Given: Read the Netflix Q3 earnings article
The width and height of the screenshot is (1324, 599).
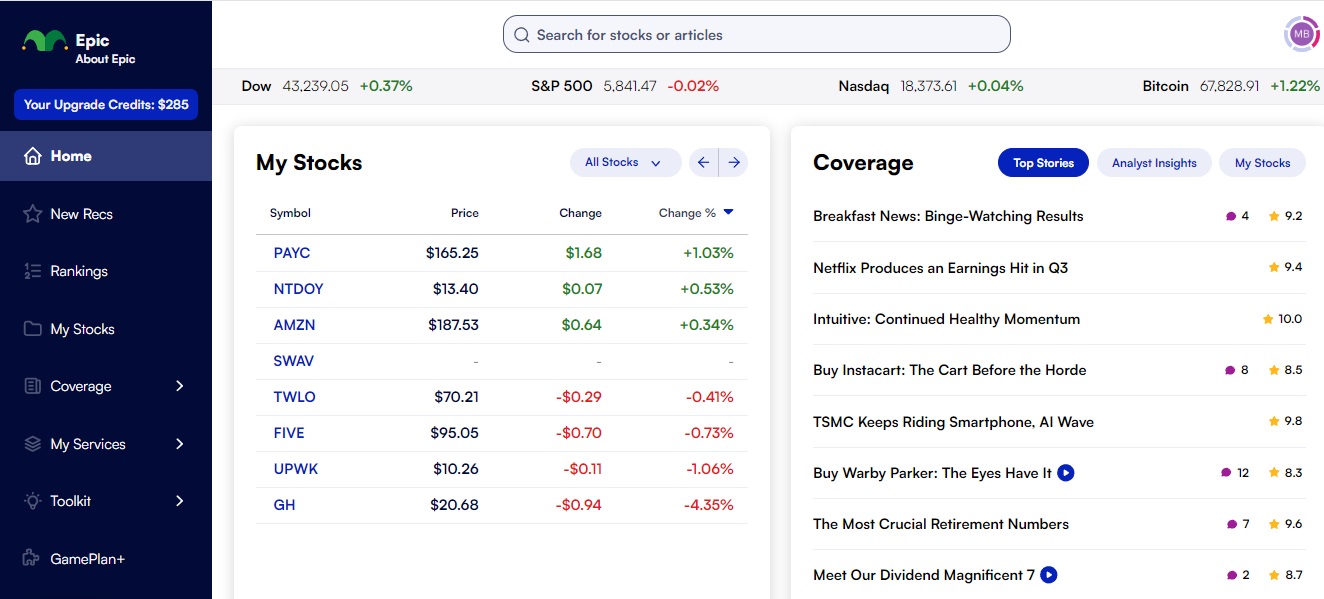Looking at the screenshot, I should (x=940, y=268).
